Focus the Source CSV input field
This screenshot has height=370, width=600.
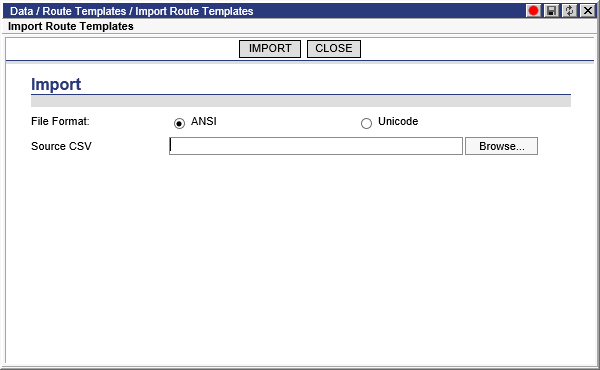(x=316, y=146)
